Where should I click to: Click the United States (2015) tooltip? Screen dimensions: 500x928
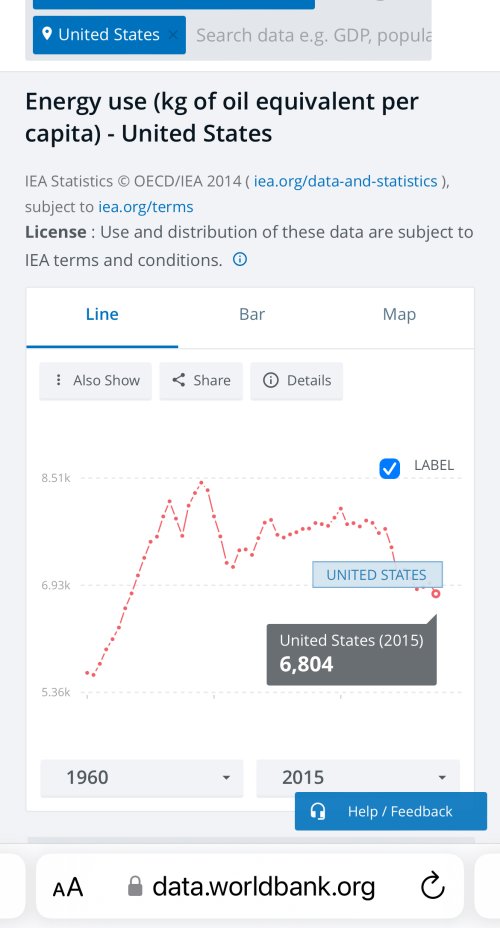[351, 653]
